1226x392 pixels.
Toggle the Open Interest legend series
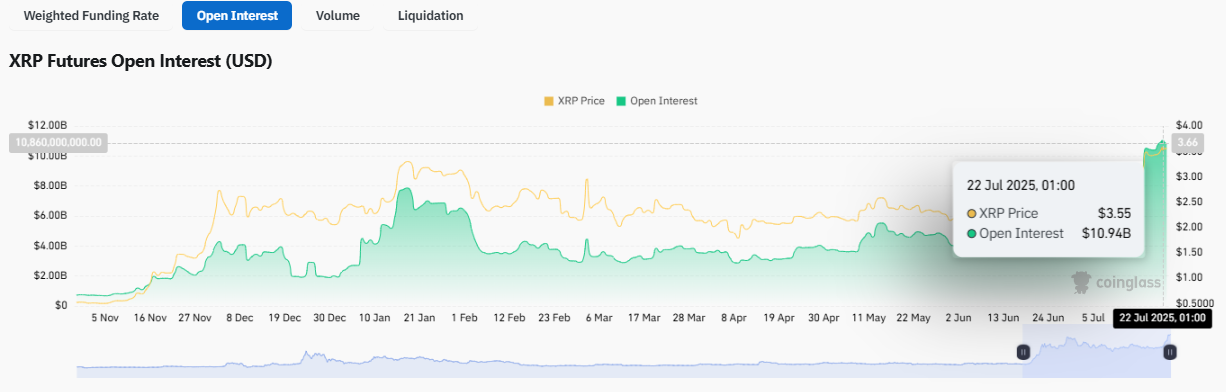[x=657, y=101]
